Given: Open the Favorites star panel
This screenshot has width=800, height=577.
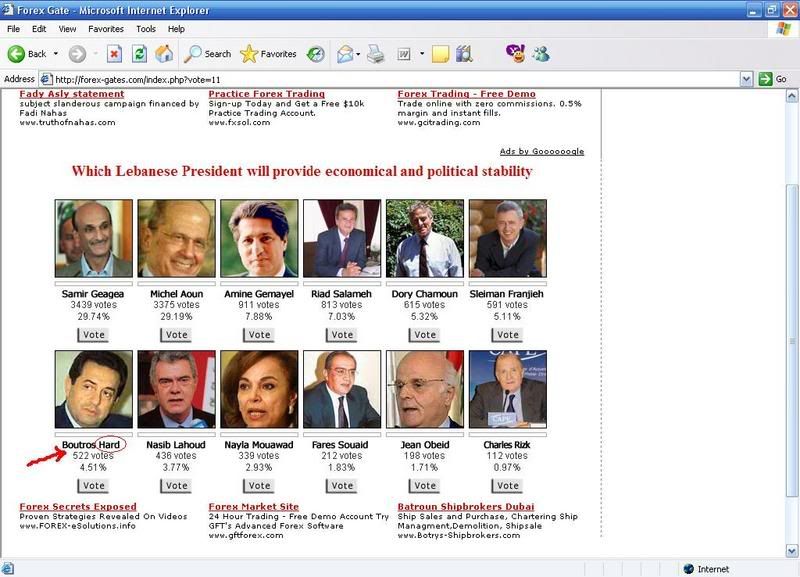Looking at the screenshot, I should [268, 54].
